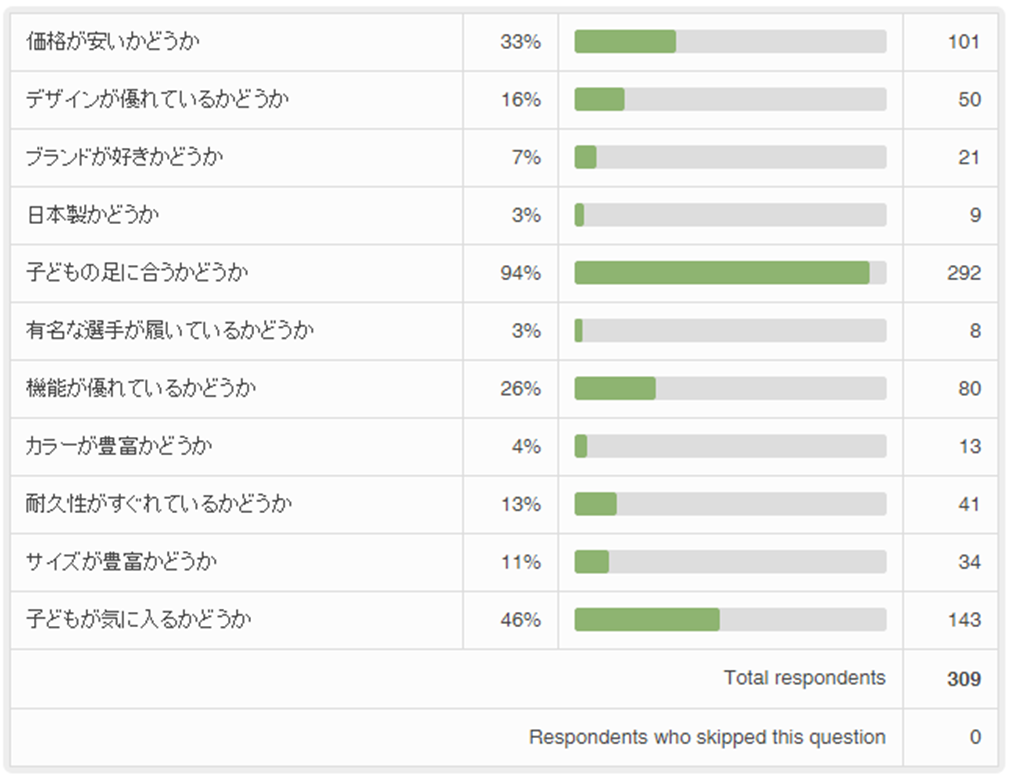Select the 日本製かどうか row label

point(92,215)
